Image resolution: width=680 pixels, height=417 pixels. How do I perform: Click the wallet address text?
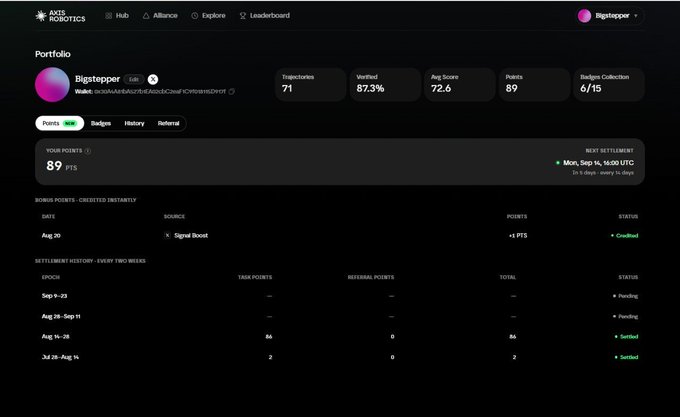coord(160,91)
